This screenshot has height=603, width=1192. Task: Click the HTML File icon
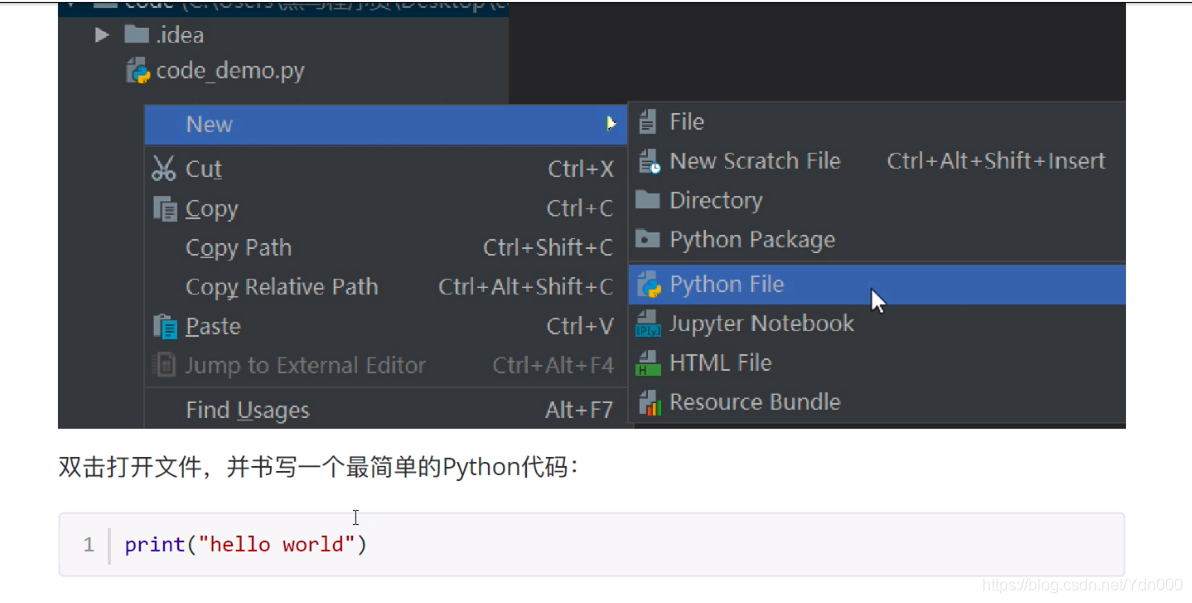[x=648, y=363]
